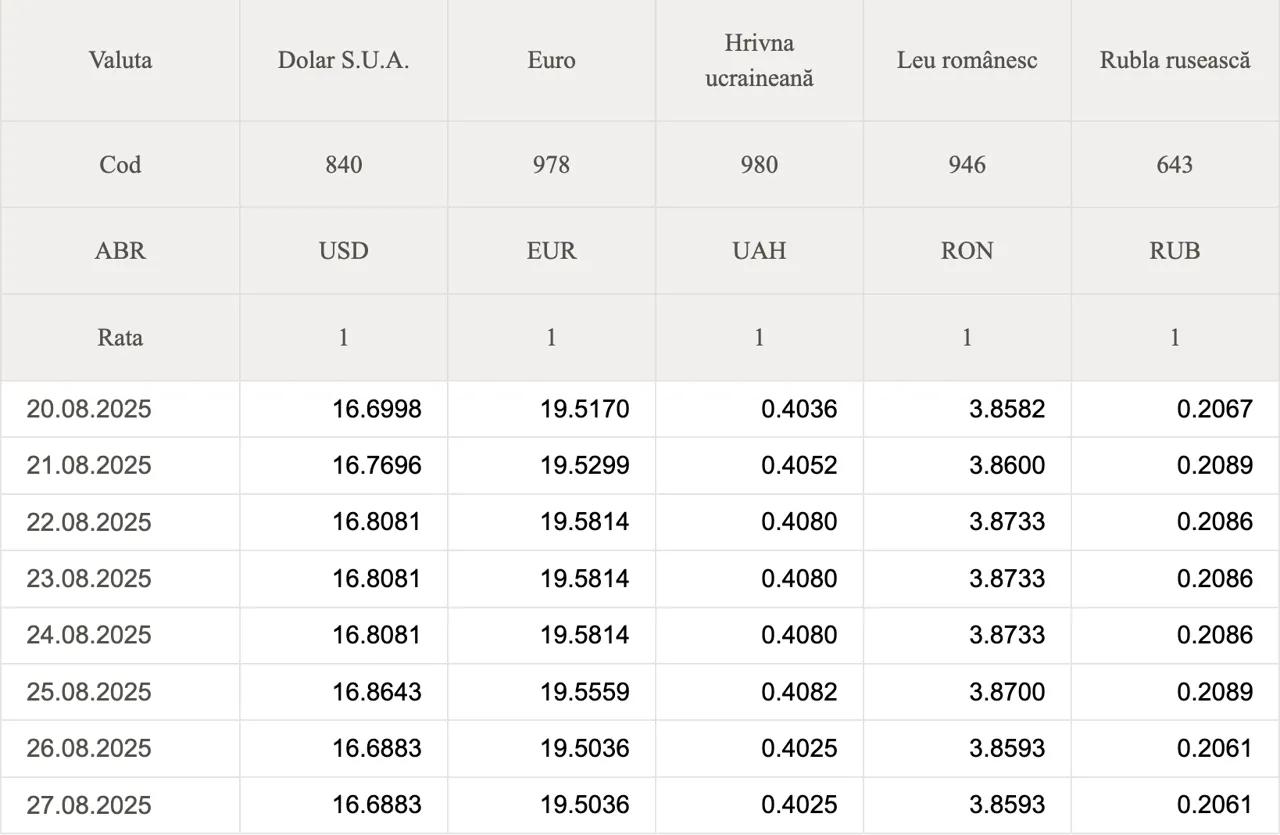Select the 20.08.2025 date row
The image size is (1280, 835).
pos(640,409)
